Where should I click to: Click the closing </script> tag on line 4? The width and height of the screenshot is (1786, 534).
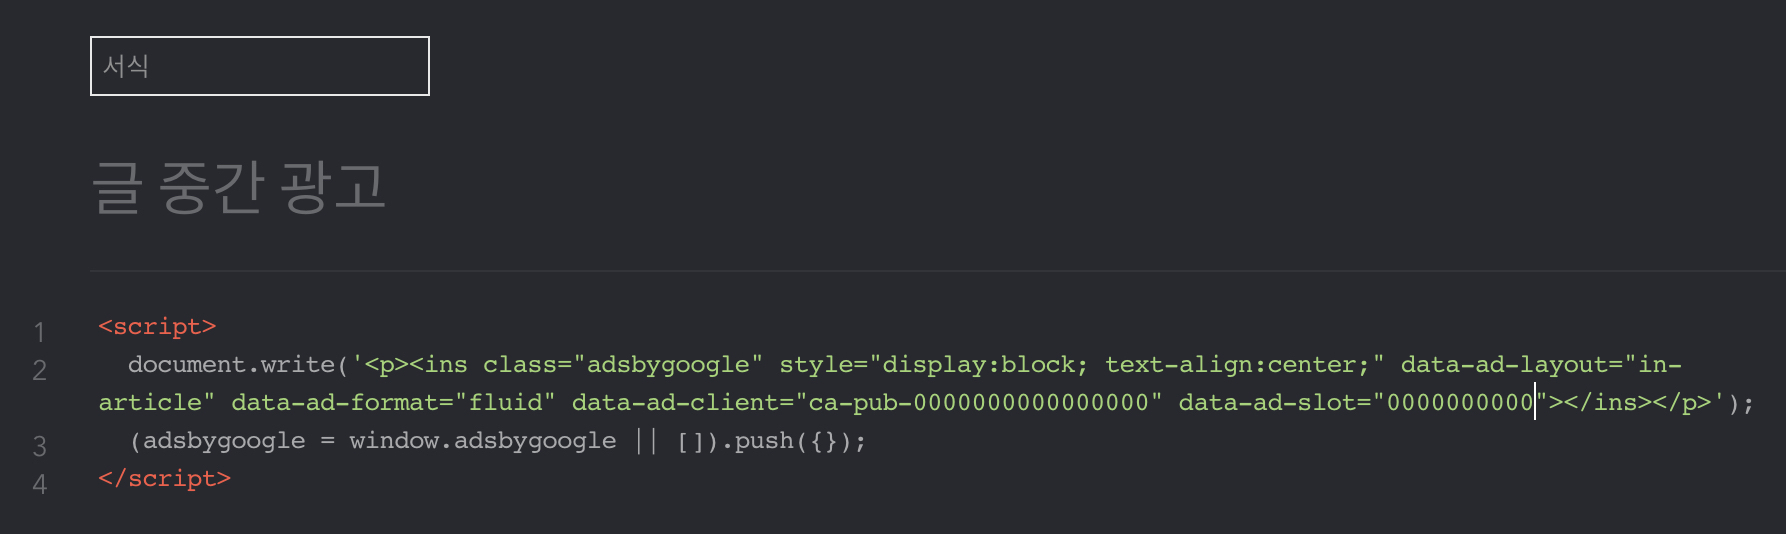pyautogui.click(x=164, y=479)
